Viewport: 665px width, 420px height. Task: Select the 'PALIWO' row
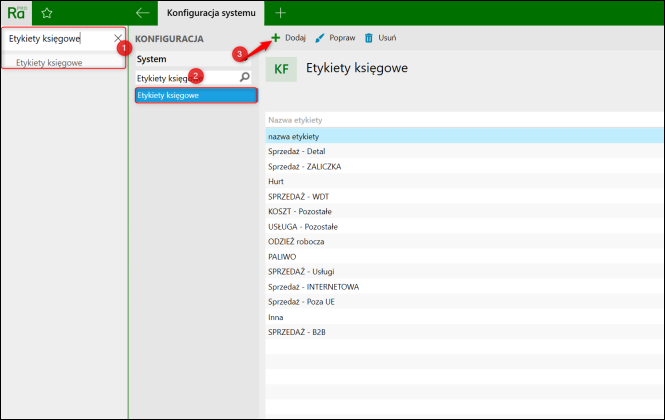tap(465, 257)
